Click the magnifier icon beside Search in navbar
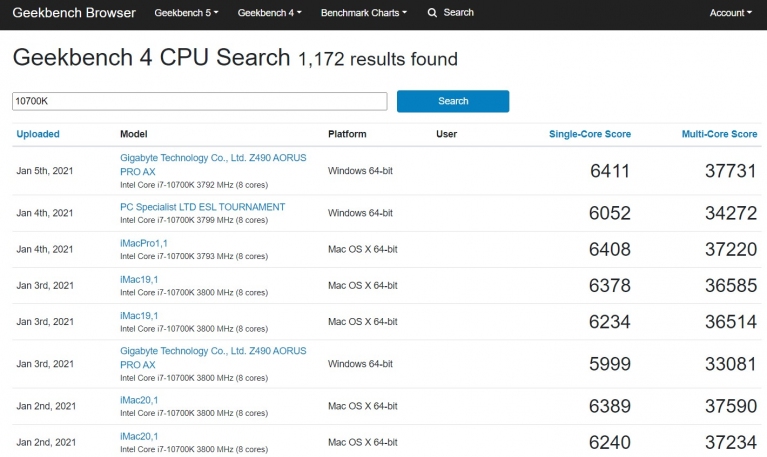 point(432,13)
